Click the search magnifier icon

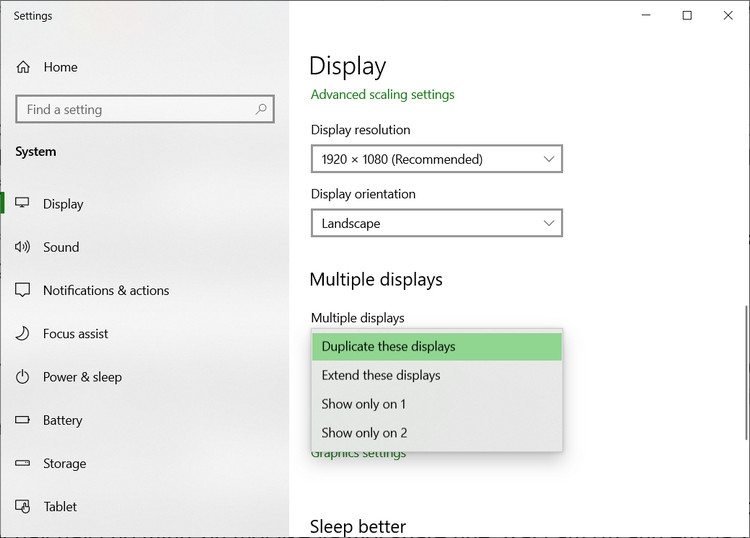tap(261, 109)
